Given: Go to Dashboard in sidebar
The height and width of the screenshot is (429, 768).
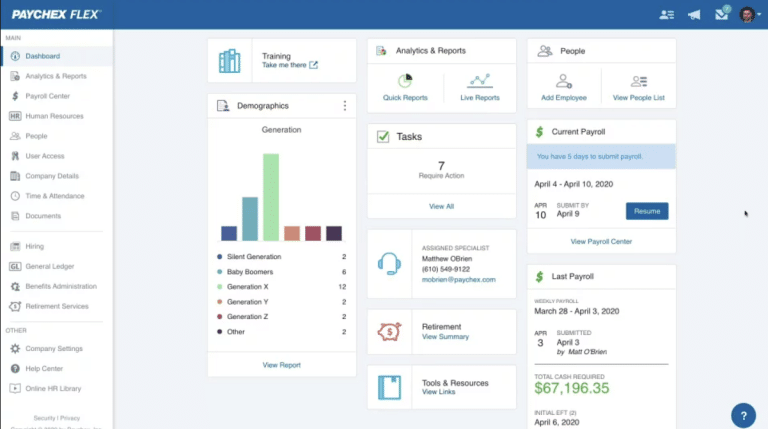Looking at the screenshot, I should [x=57, y=56].
